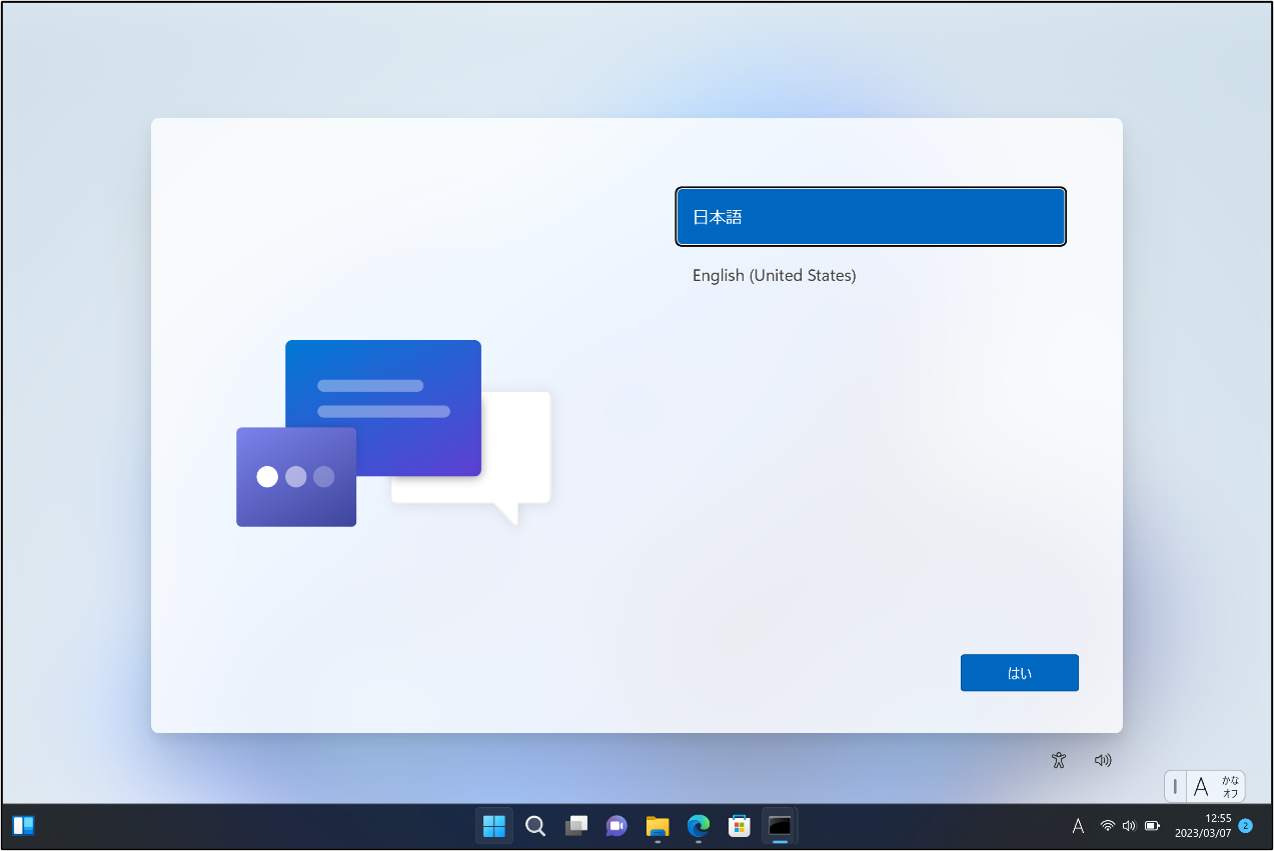Open Task View
The image size is (1274, 851).
pos(576,825)
